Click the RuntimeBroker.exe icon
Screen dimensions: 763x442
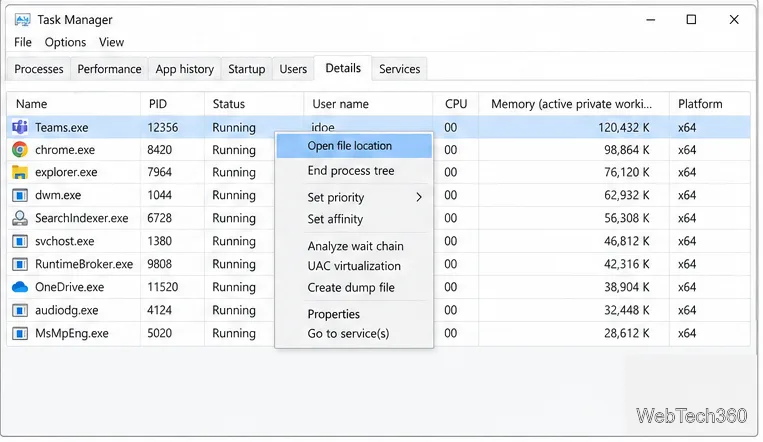coord(19,264)
